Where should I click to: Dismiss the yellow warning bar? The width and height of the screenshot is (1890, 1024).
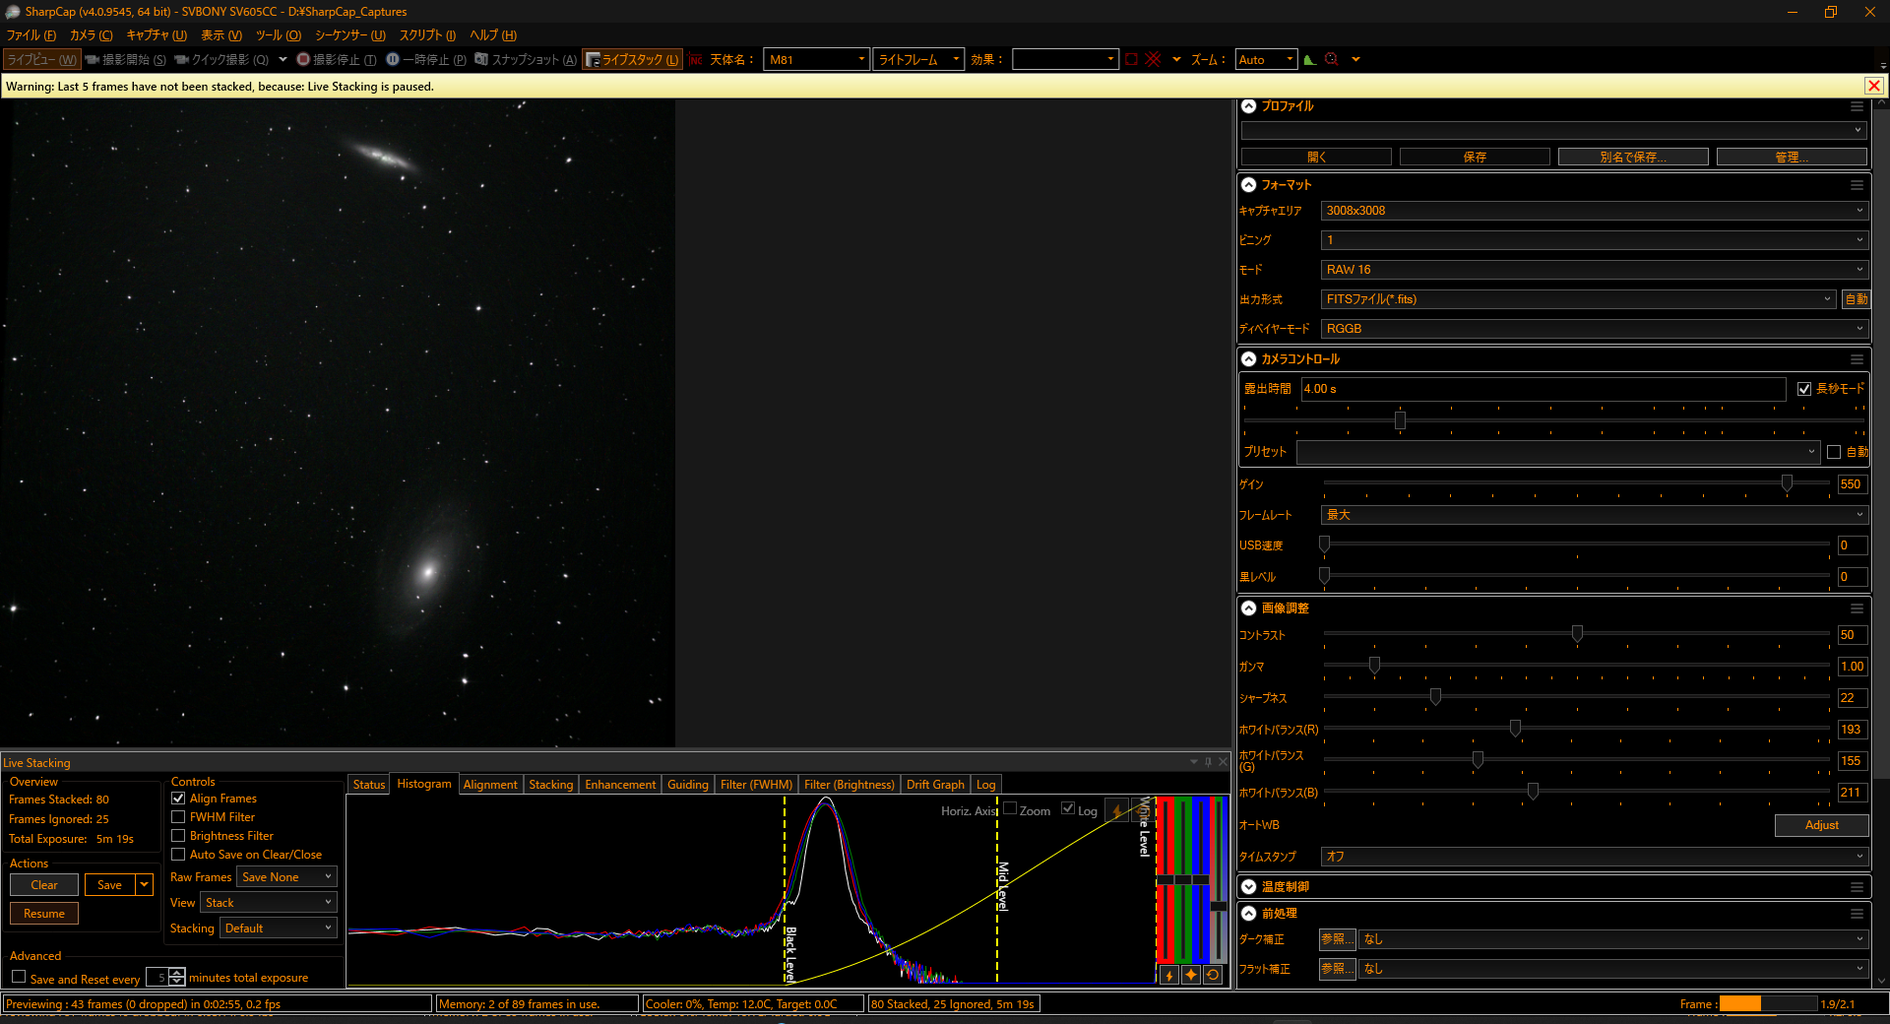(x=1874, y=86)
